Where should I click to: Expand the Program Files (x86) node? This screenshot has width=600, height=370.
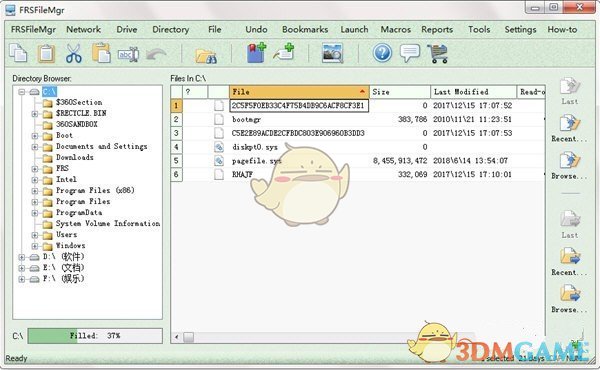[35, 191]
